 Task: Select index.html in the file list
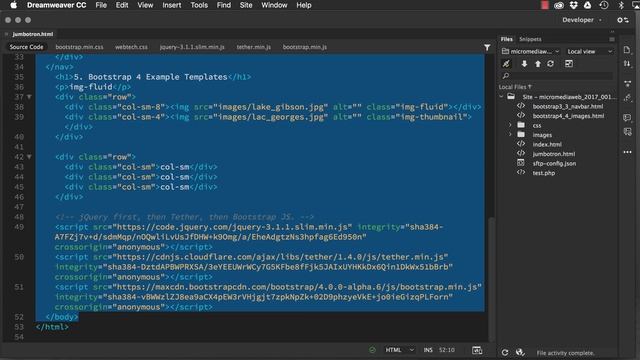[x=547, y=144]
